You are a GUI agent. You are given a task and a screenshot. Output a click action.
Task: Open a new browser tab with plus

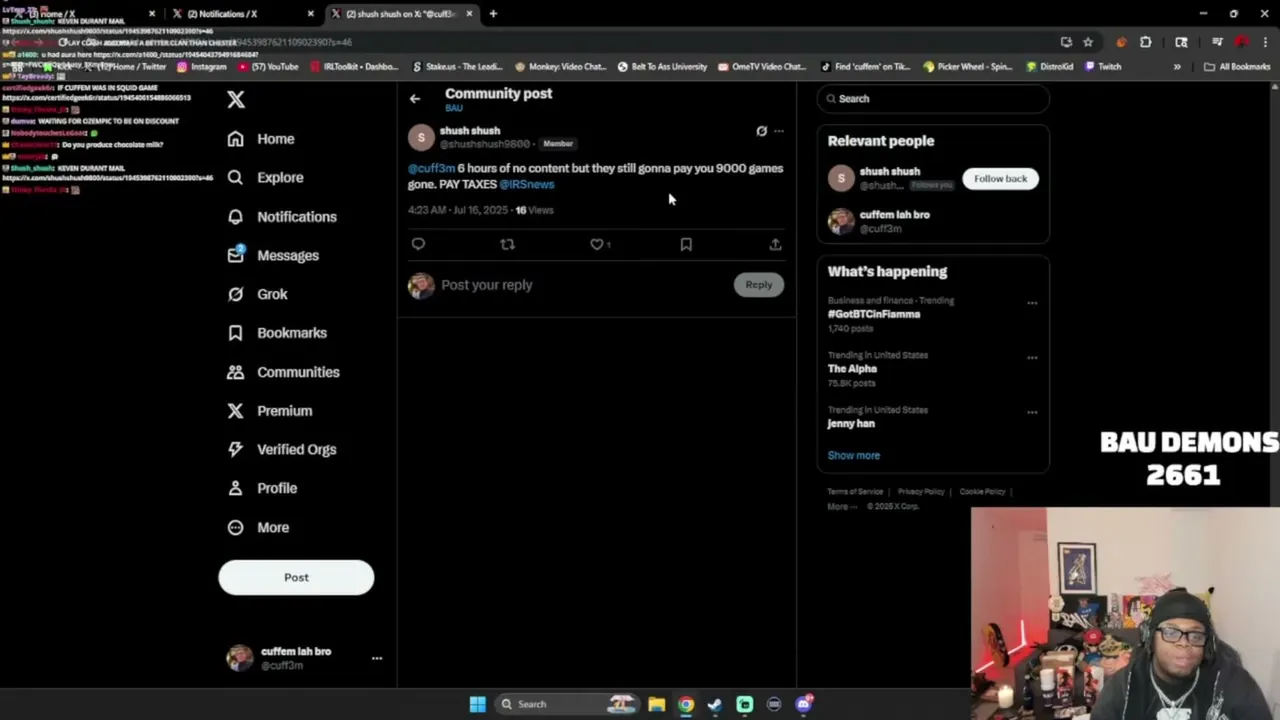pos(493,14)
